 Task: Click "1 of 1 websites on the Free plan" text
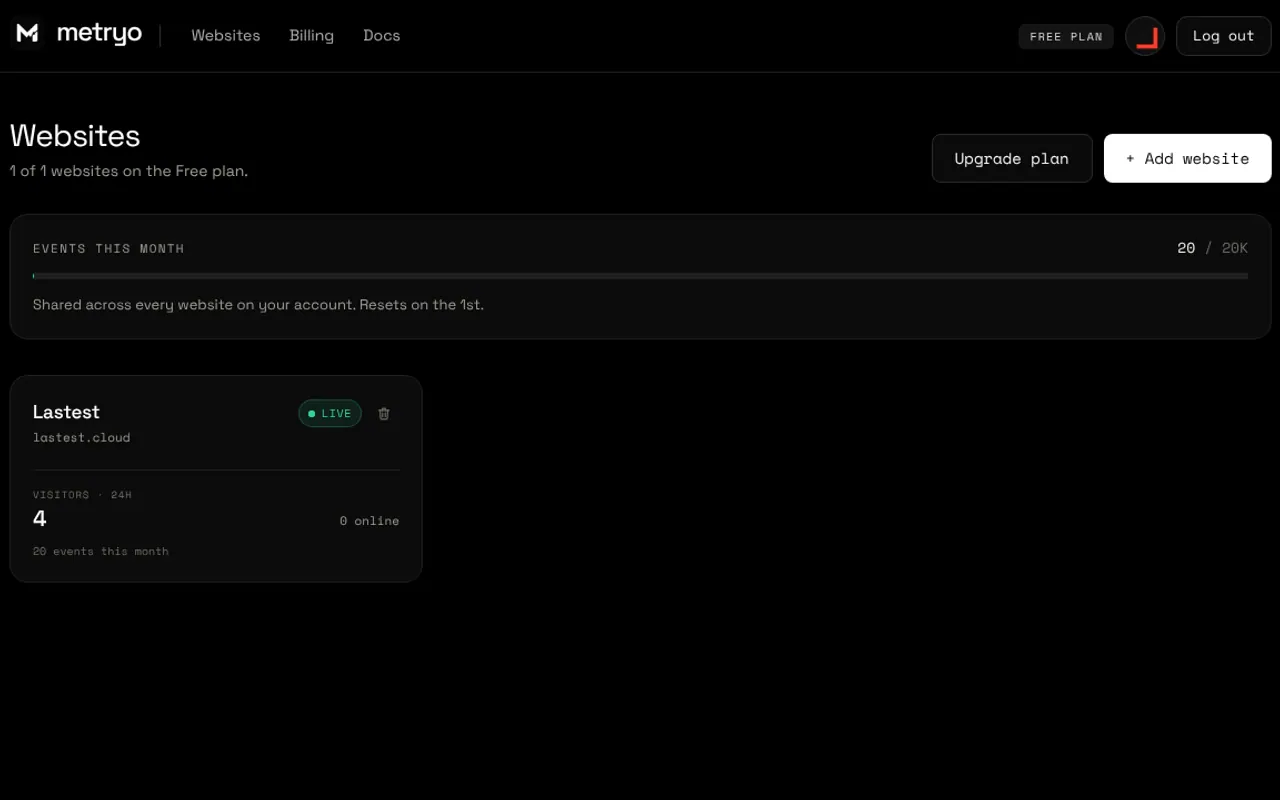click(x=129, y=171)
